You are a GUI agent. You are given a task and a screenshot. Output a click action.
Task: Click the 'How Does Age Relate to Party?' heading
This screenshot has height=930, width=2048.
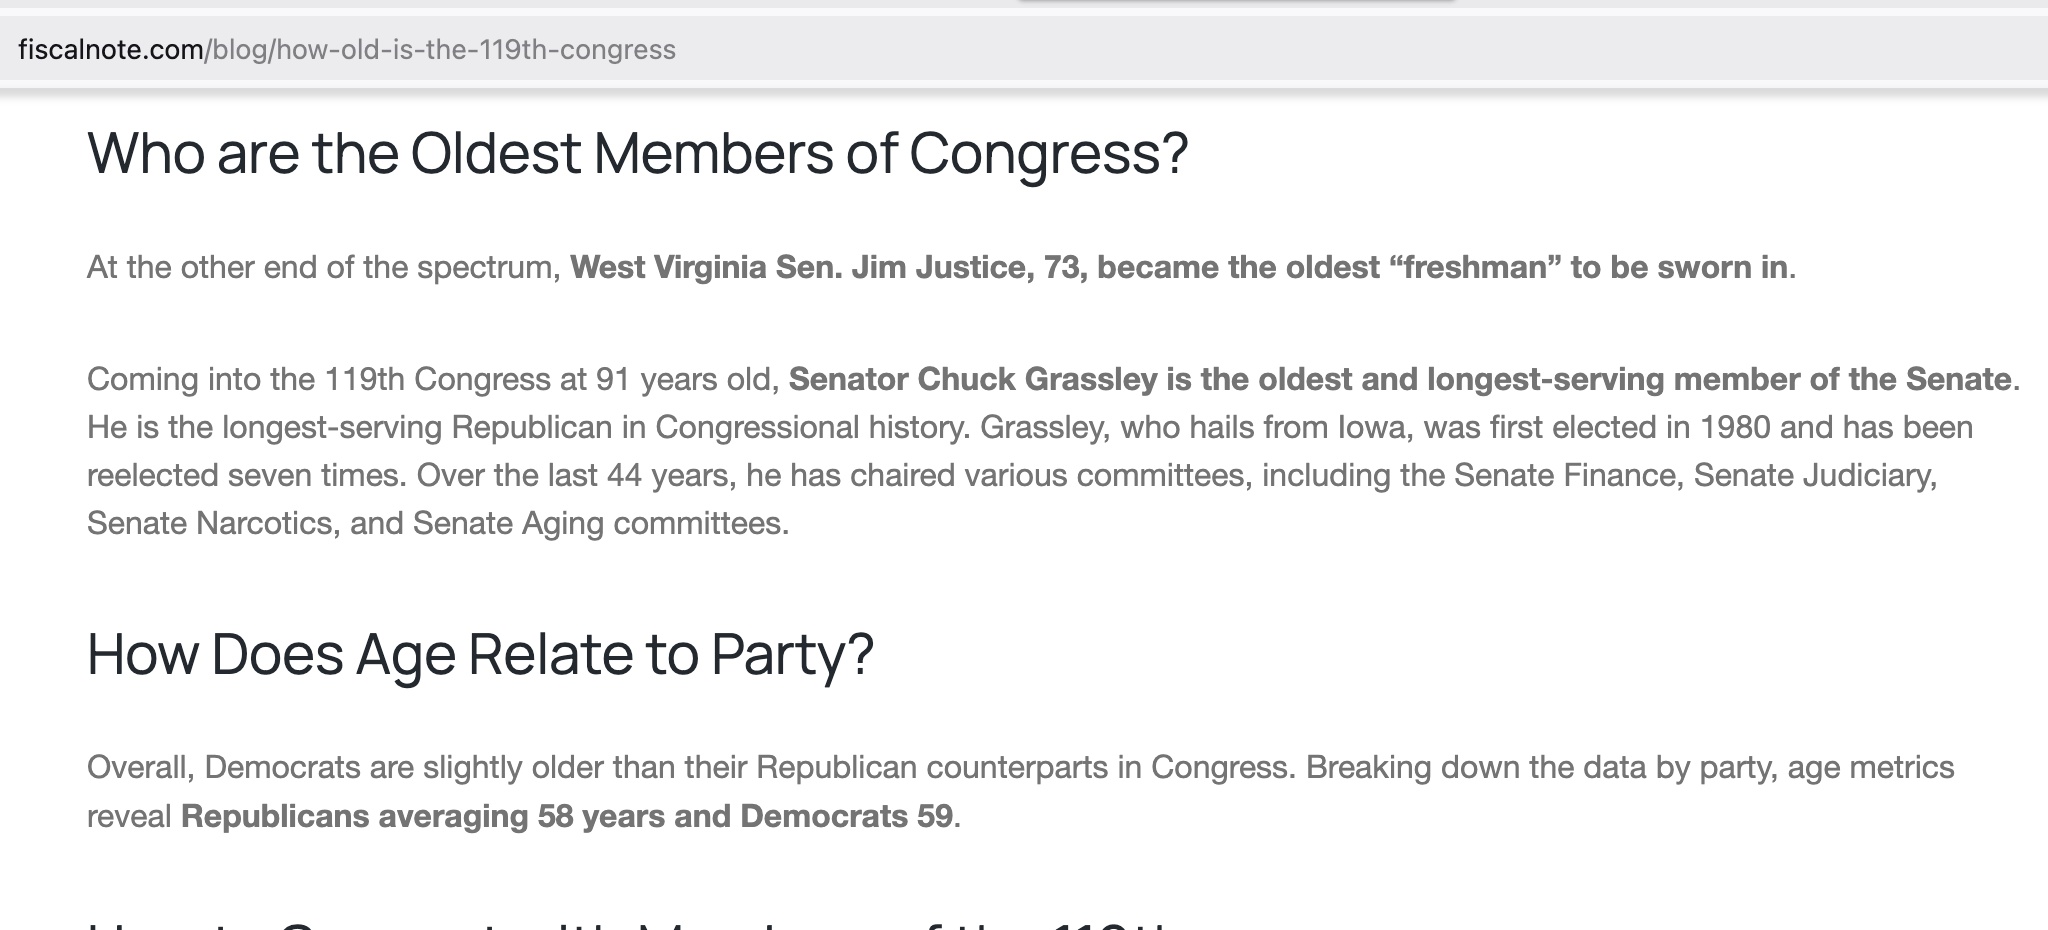tap(480, 654)
